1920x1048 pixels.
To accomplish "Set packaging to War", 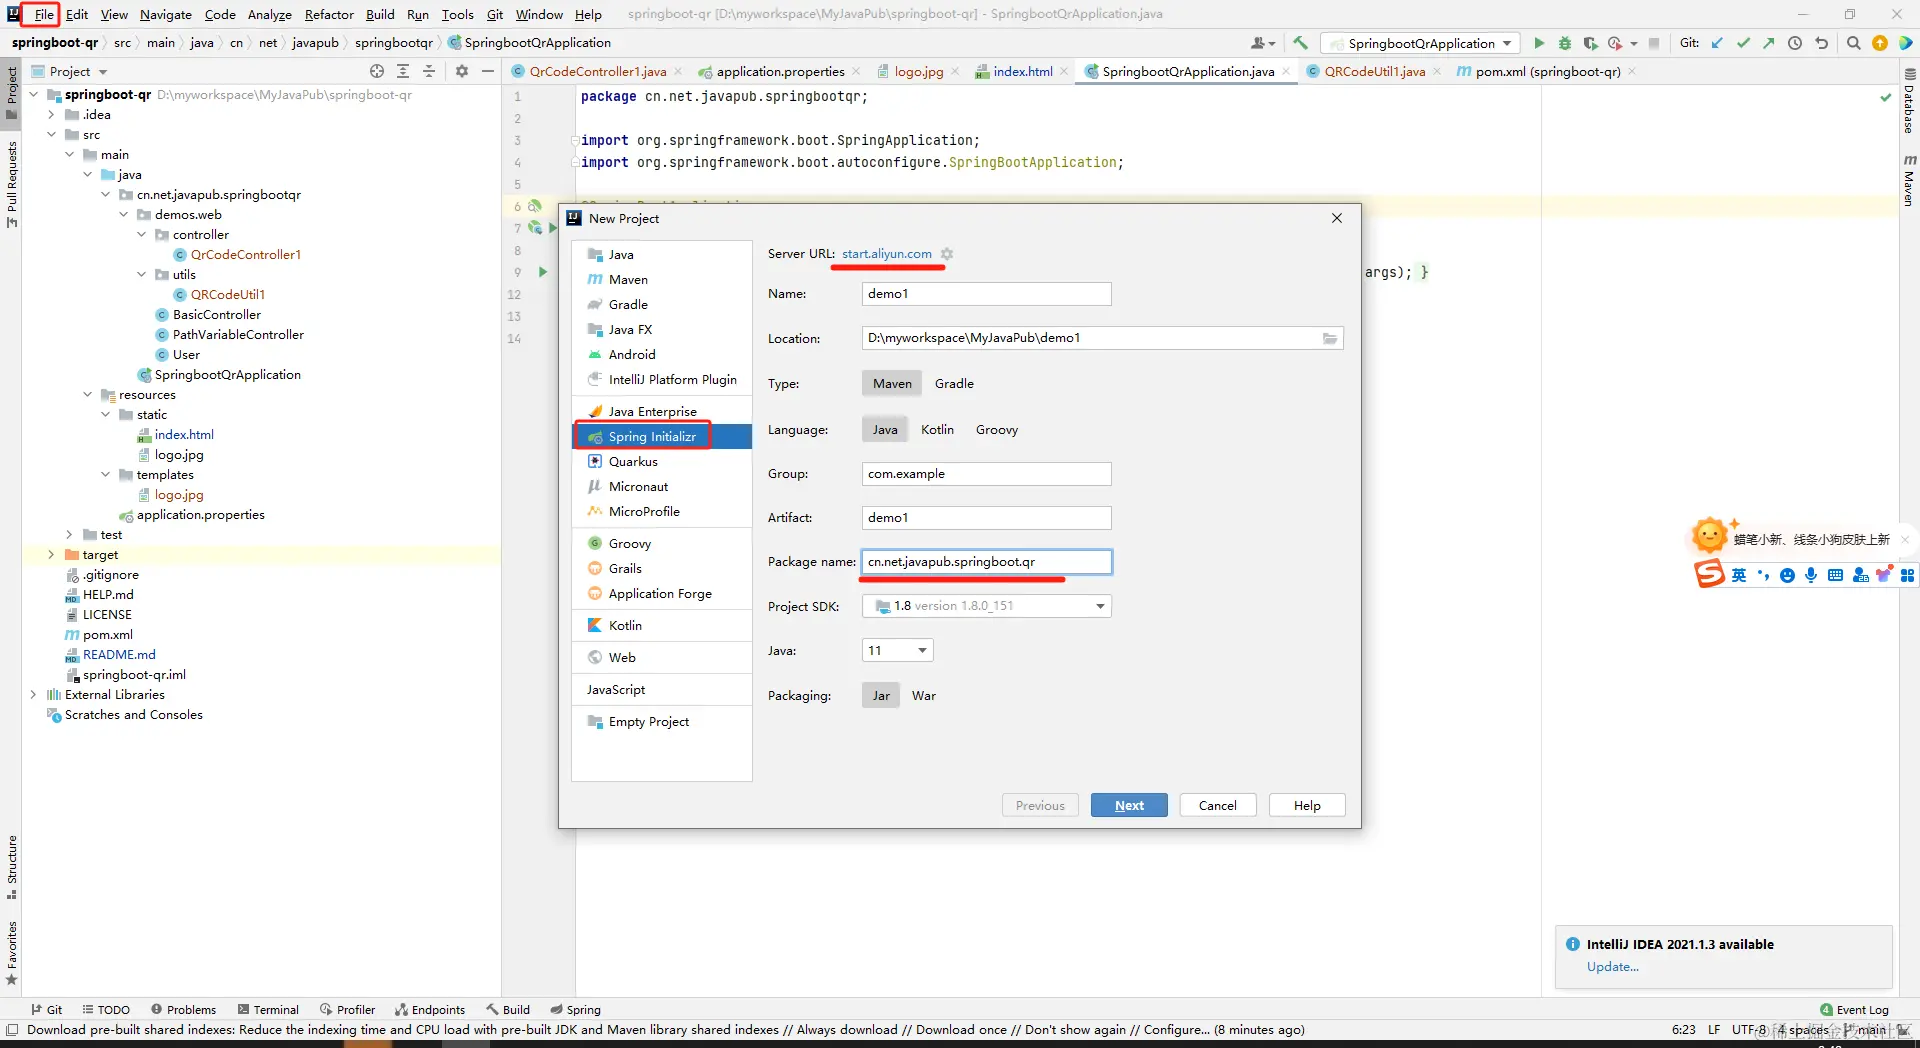I will coord(924,696).
